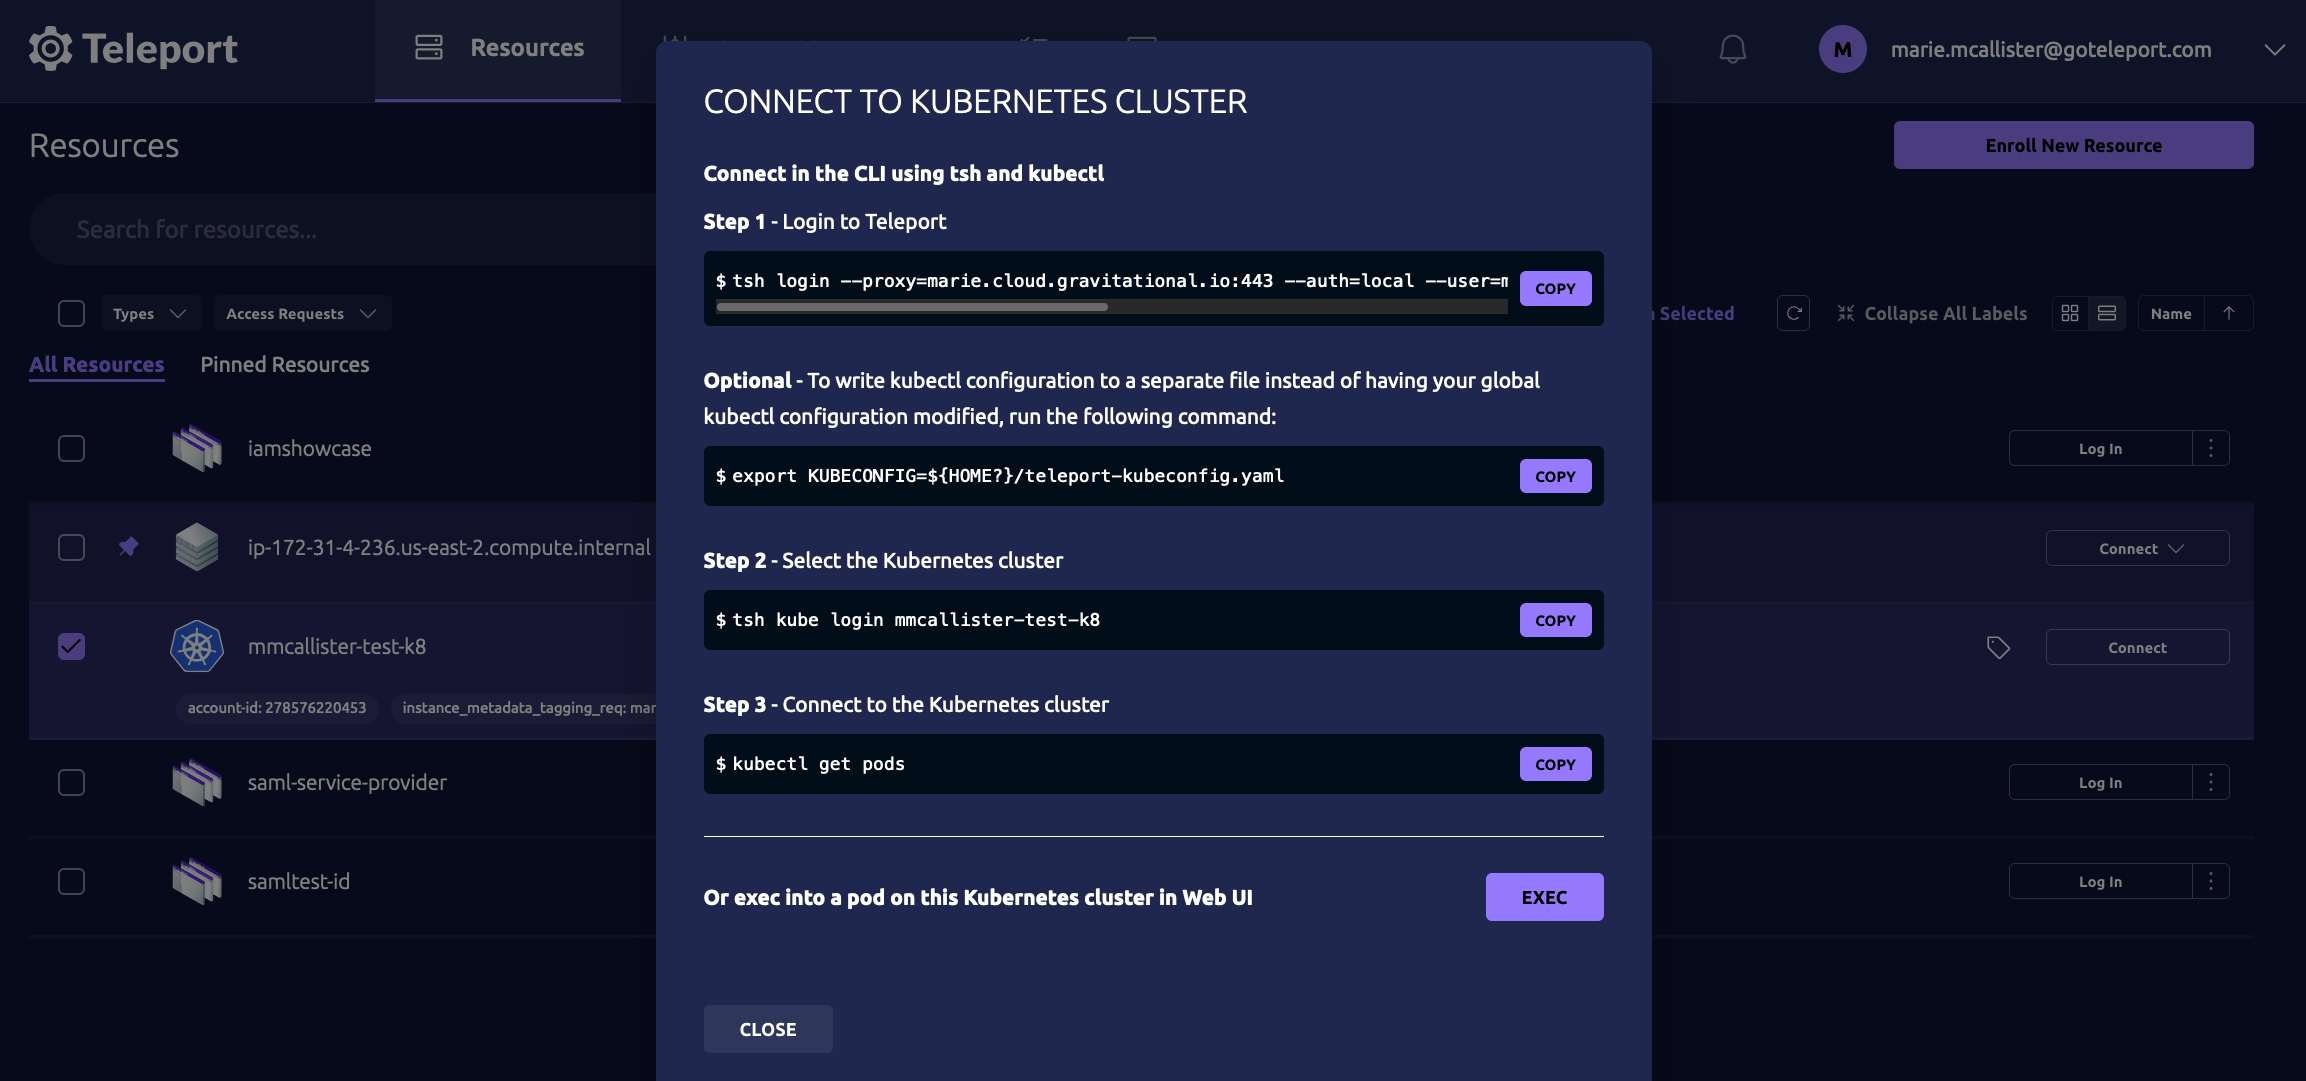Toggle the top-left select-all checkbox

[x=71, y=313]
